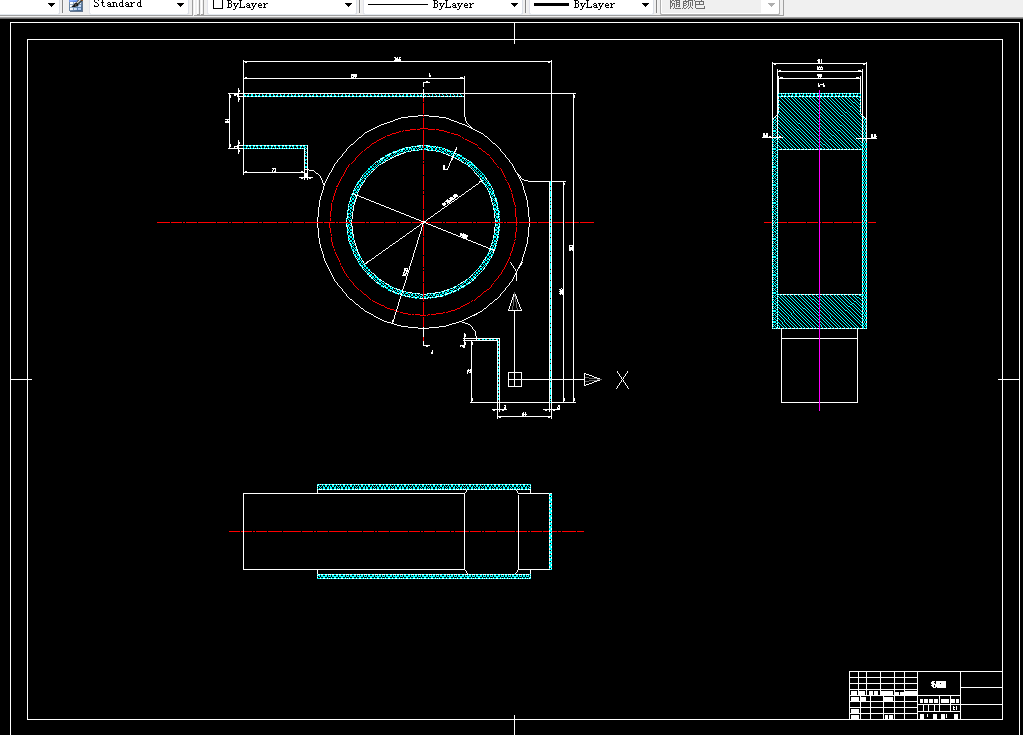
Task: Select the UCS Y-axis arrowhead
Action: (x=515, y=302)
